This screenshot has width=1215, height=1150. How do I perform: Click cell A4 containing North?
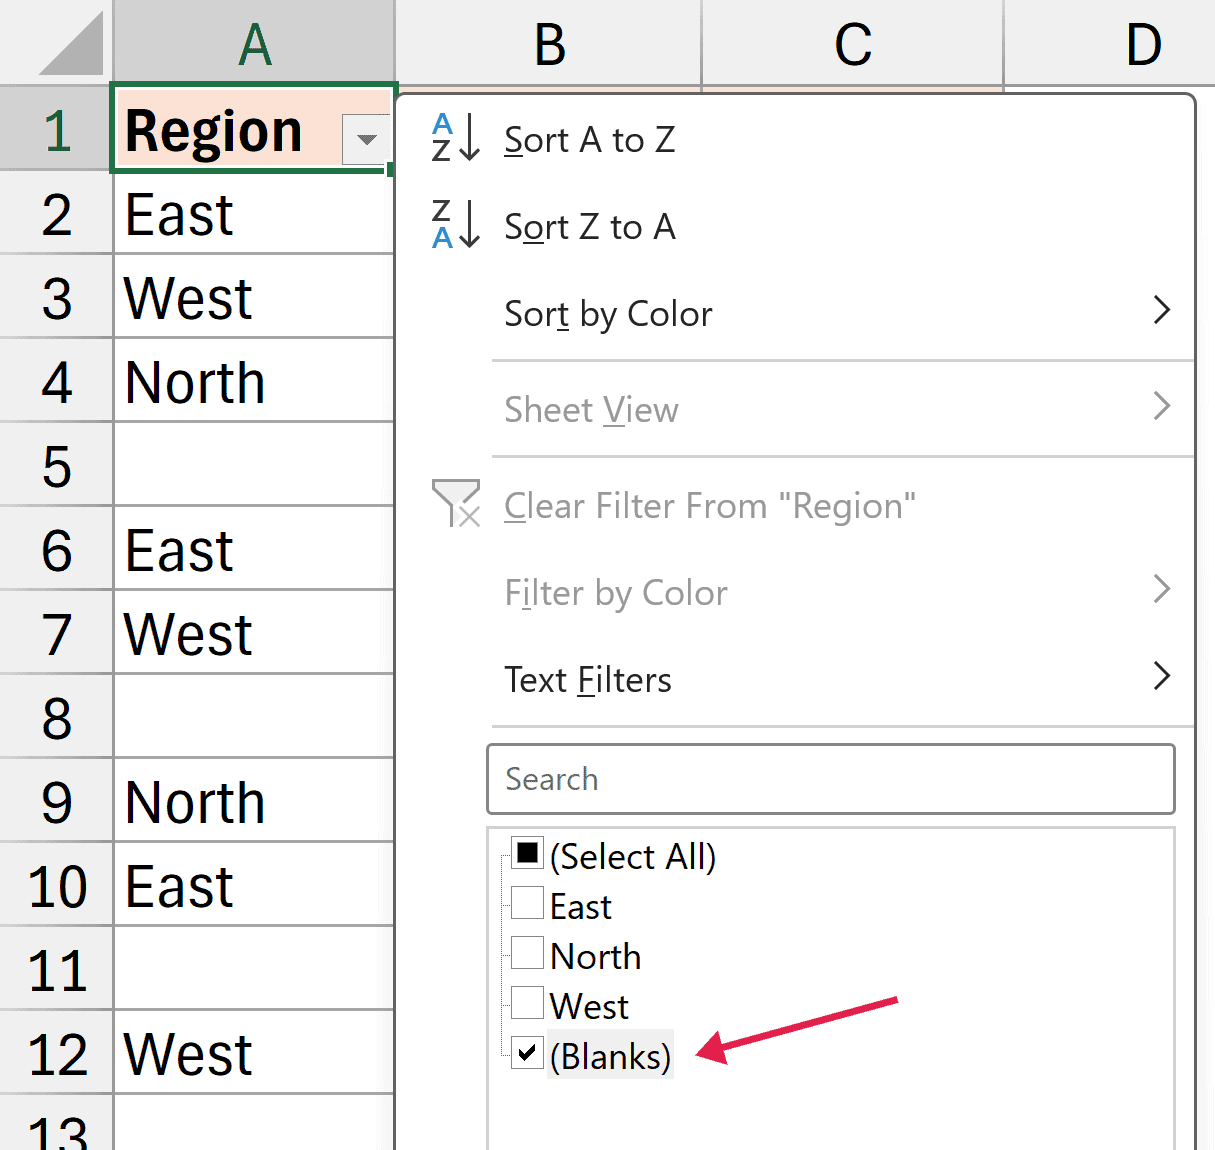254,382
